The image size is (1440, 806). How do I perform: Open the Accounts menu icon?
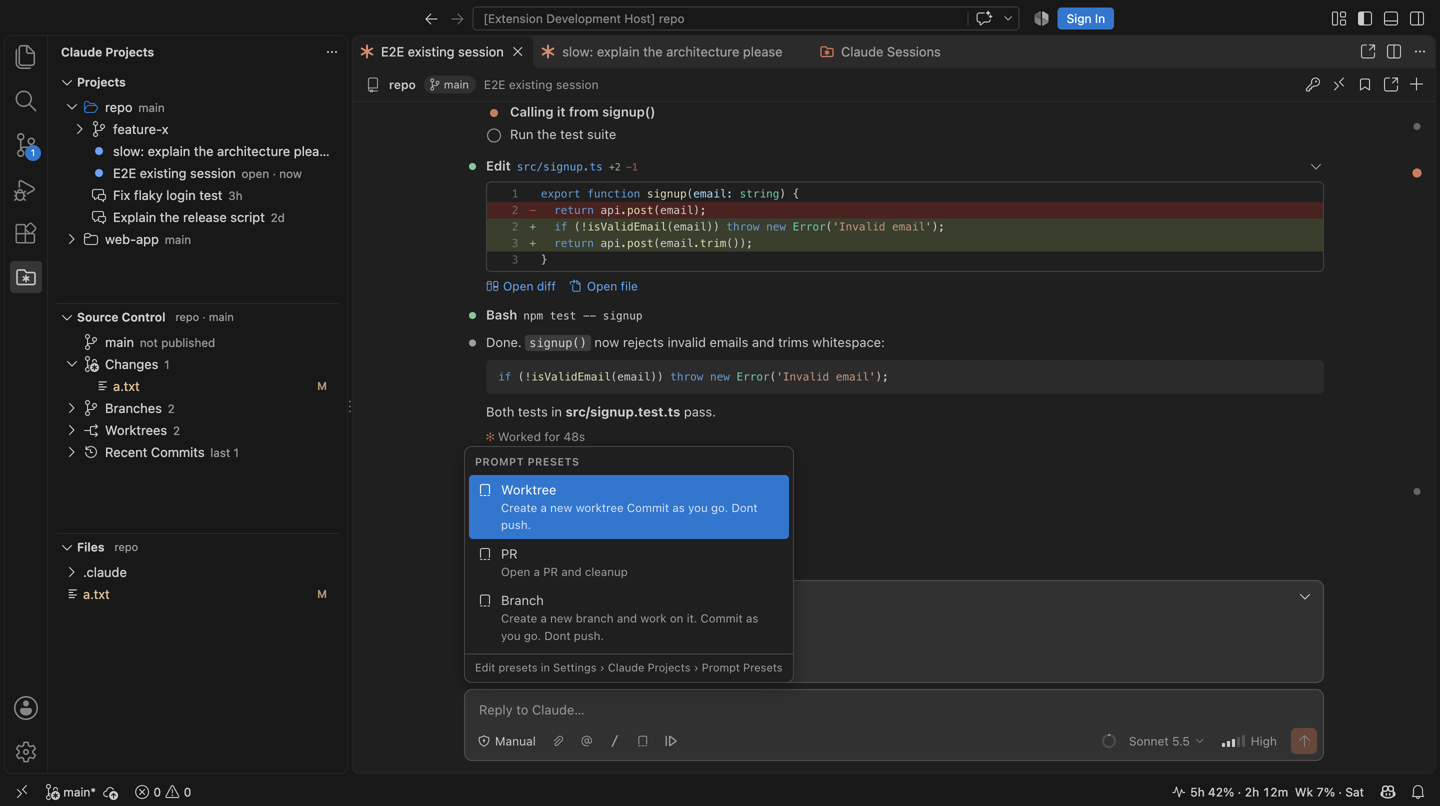pyautogui.click(x=26, y=708)
